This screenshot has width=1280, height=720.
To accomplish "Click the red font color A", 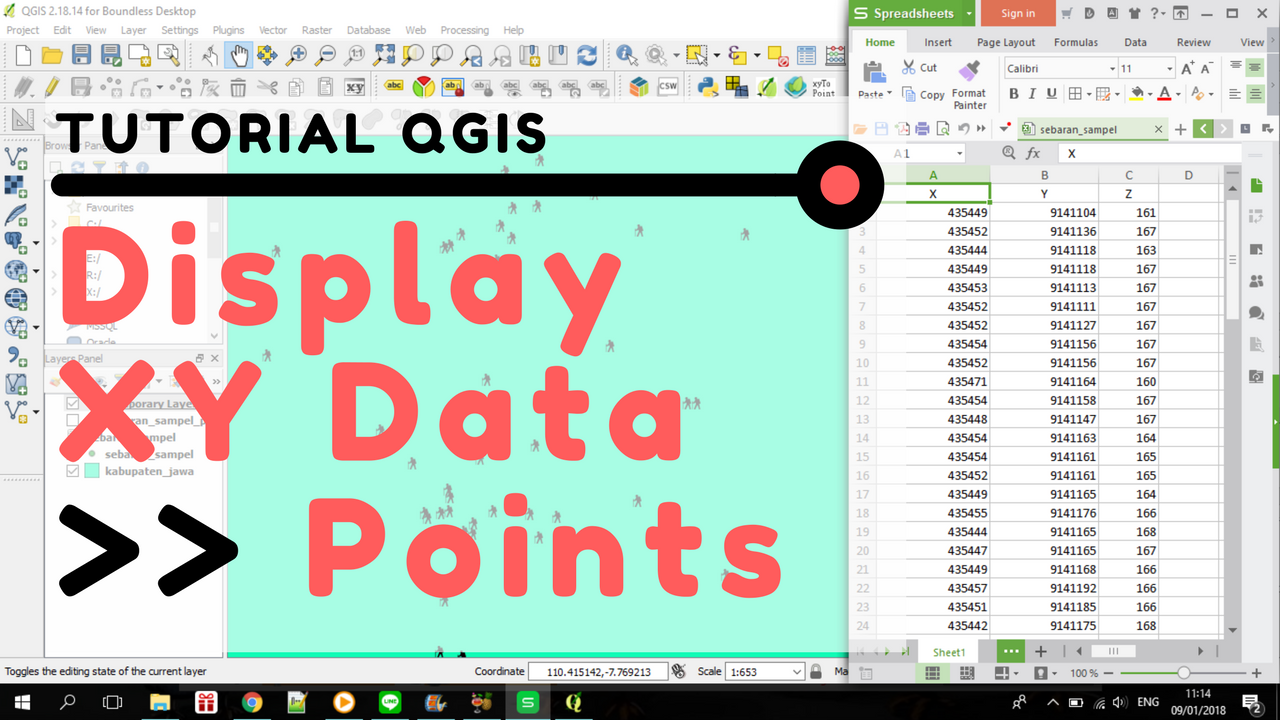I will (1164, 94).
